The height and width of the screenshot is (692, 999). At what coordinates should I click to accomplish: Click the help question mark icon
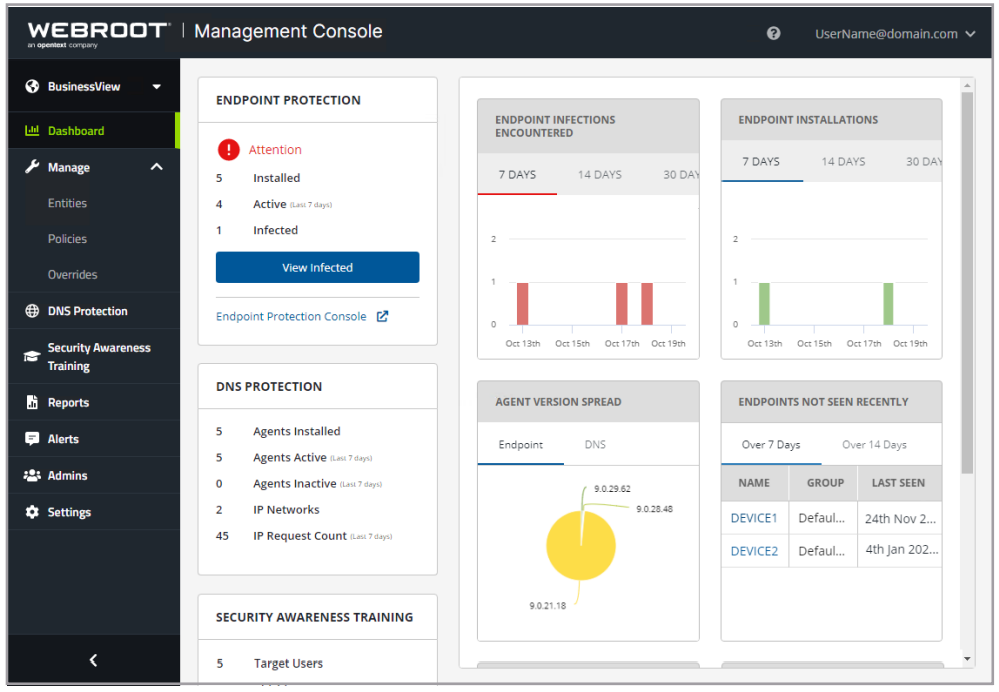773,33
